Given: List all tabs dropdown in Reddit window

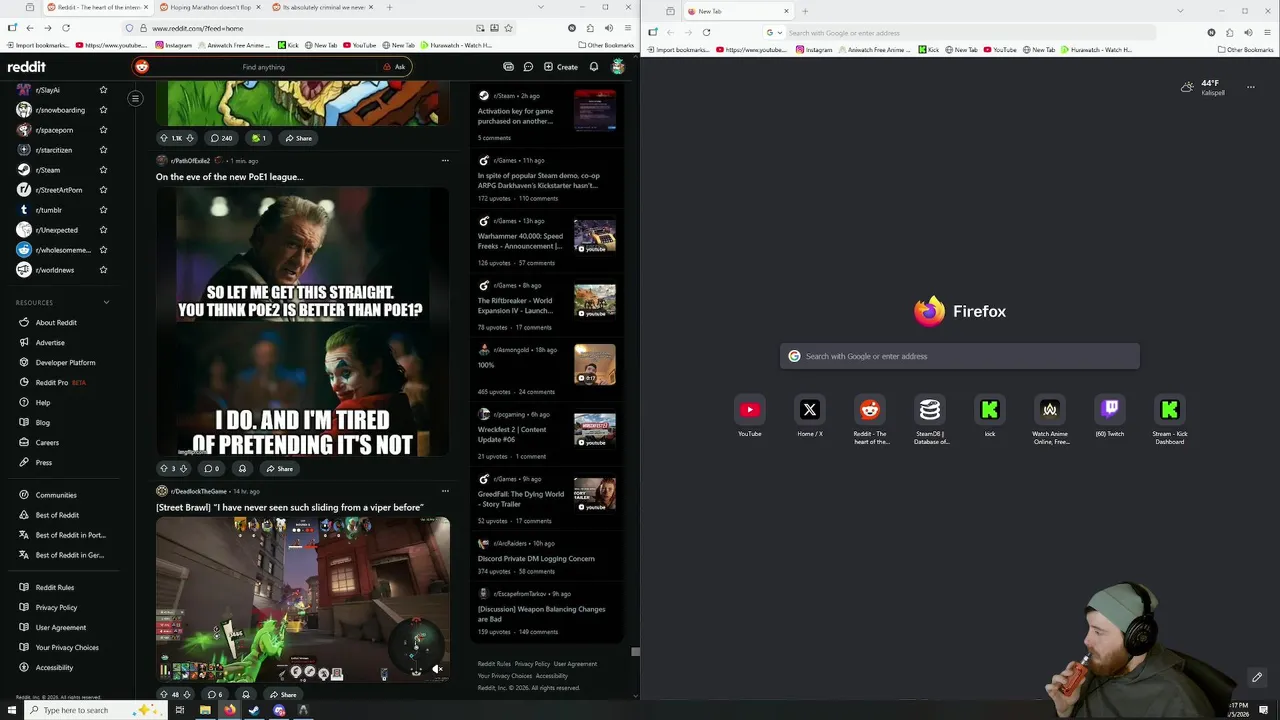Looking at the screenshot, I should click(x=541, y=8).
